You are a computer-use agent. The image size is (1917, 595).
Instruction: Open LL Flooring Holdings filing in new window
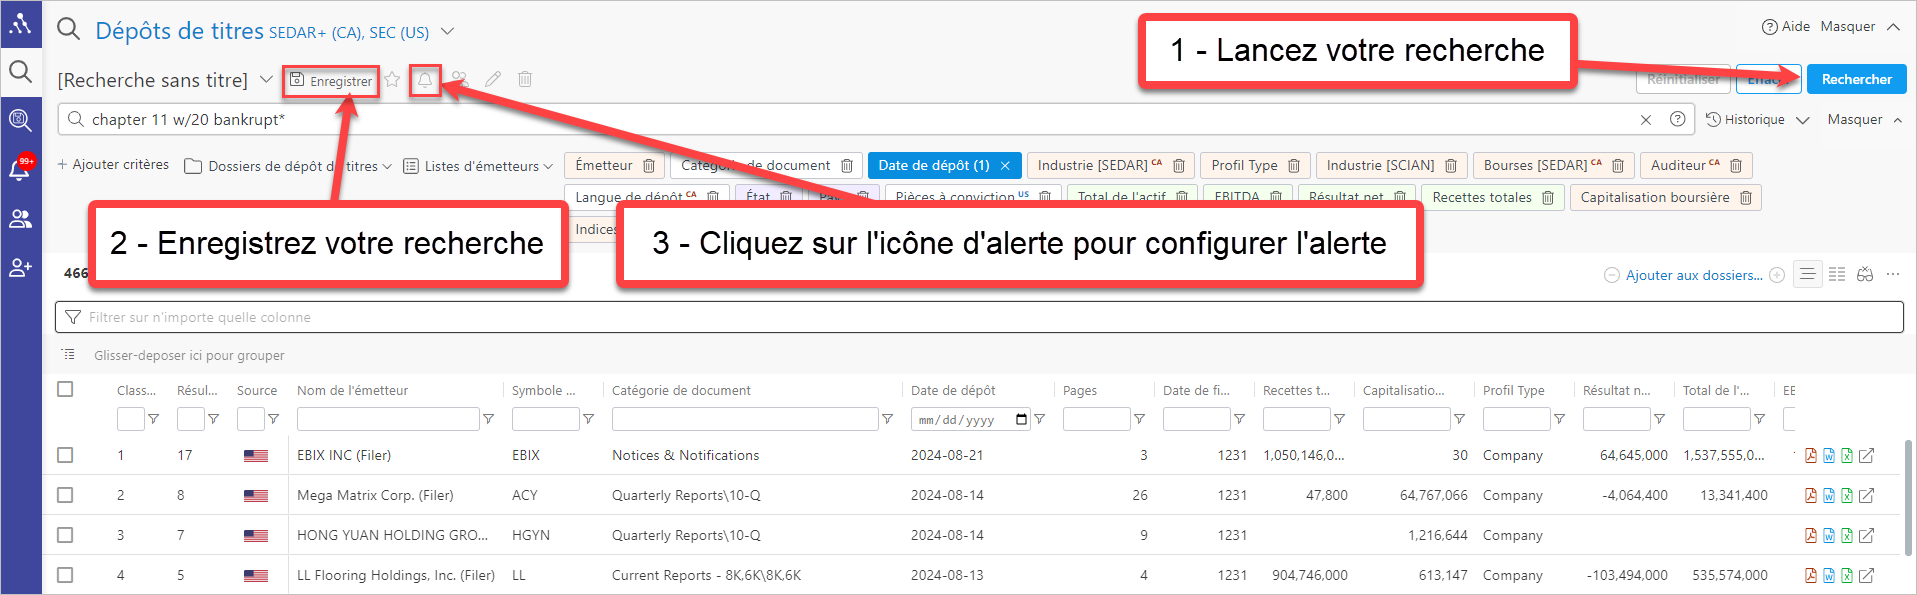[1866, 576]
